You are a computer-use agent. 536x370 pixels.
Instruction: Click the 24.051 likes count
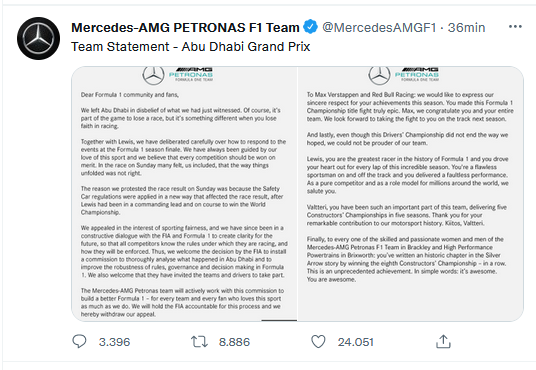[x=356, y=342]
